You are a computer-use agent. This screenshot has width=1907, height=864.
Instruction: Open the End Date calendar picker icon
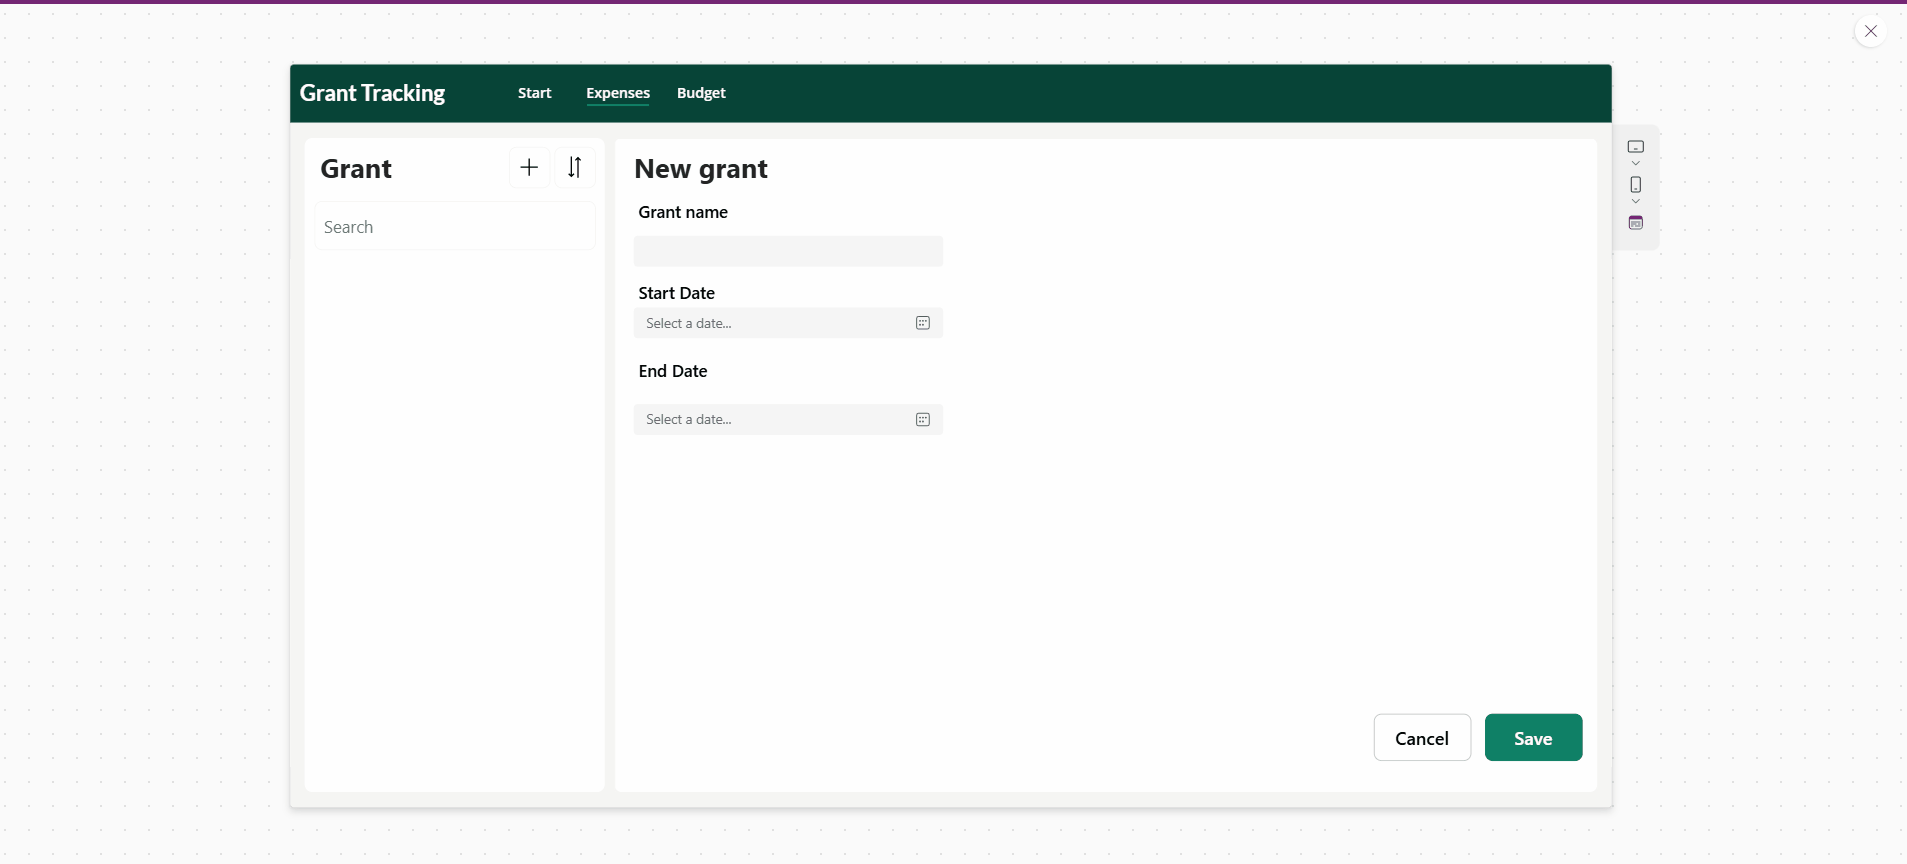pyautogui.click(x=922, y=420)
